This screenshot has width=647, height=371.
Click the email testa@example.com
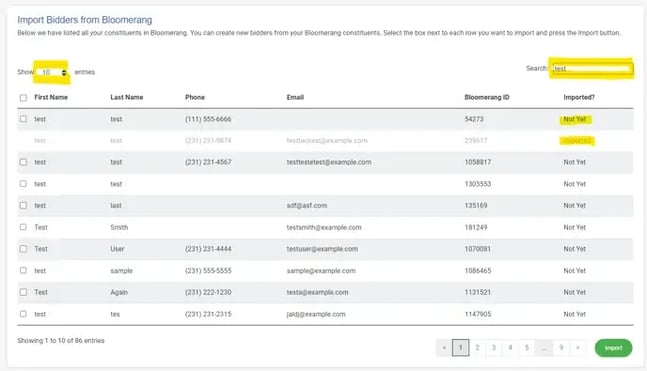pos(317,292)
